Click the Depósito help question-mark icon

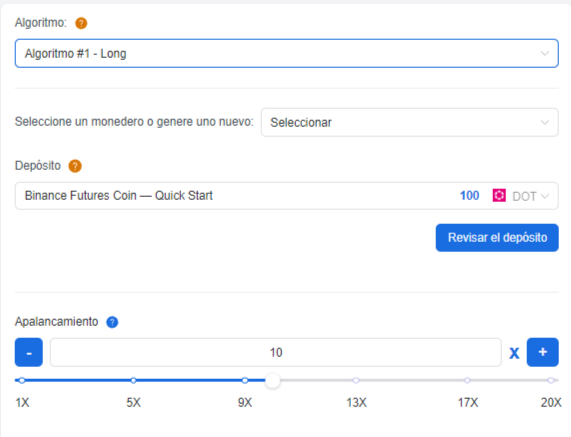75,166
